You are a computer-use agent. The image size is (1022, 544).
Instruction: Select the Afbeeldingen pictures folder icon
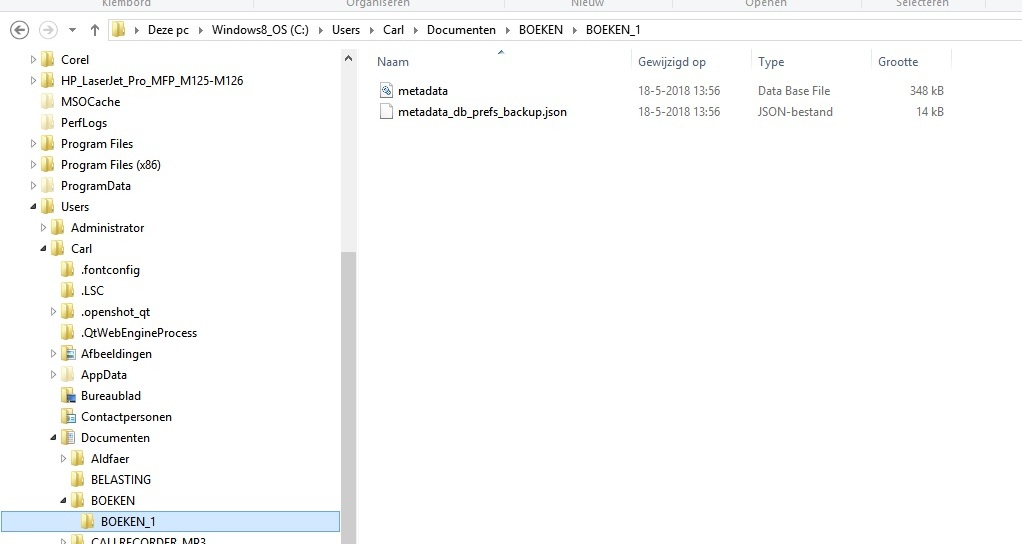coord(68,354)
